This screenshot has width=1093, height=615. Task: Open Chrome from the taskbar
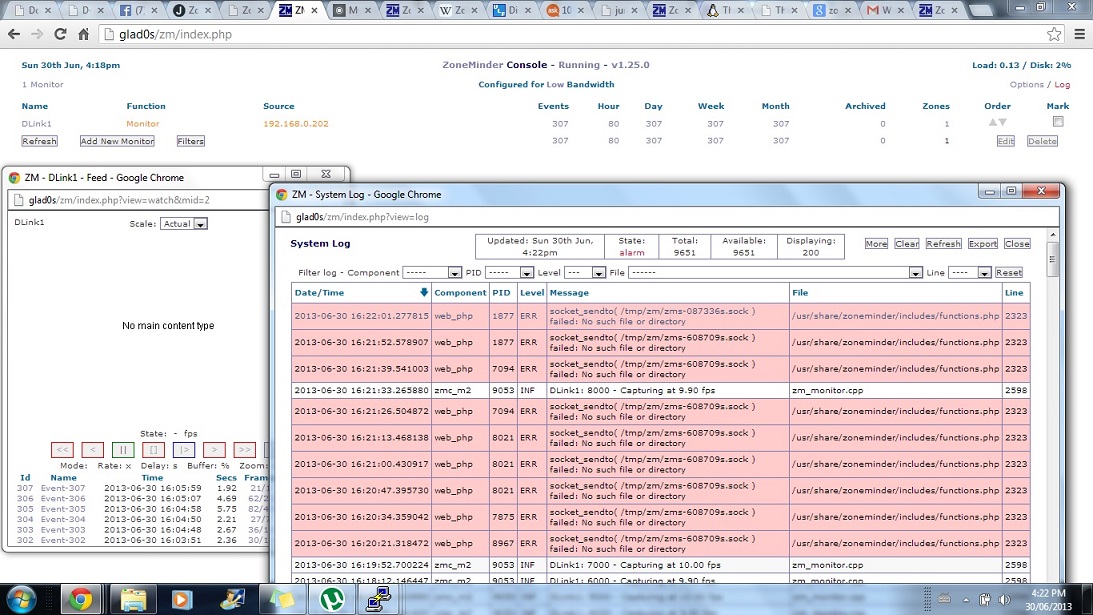point(81,600)
